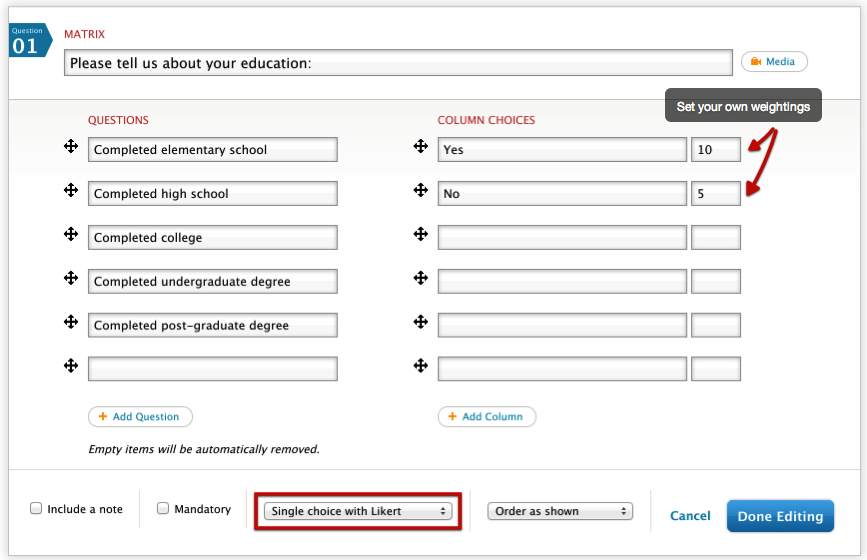Toggle the Mandatory checkbox
Viewport: 867px width, 560px height.
tap(163, 509)
